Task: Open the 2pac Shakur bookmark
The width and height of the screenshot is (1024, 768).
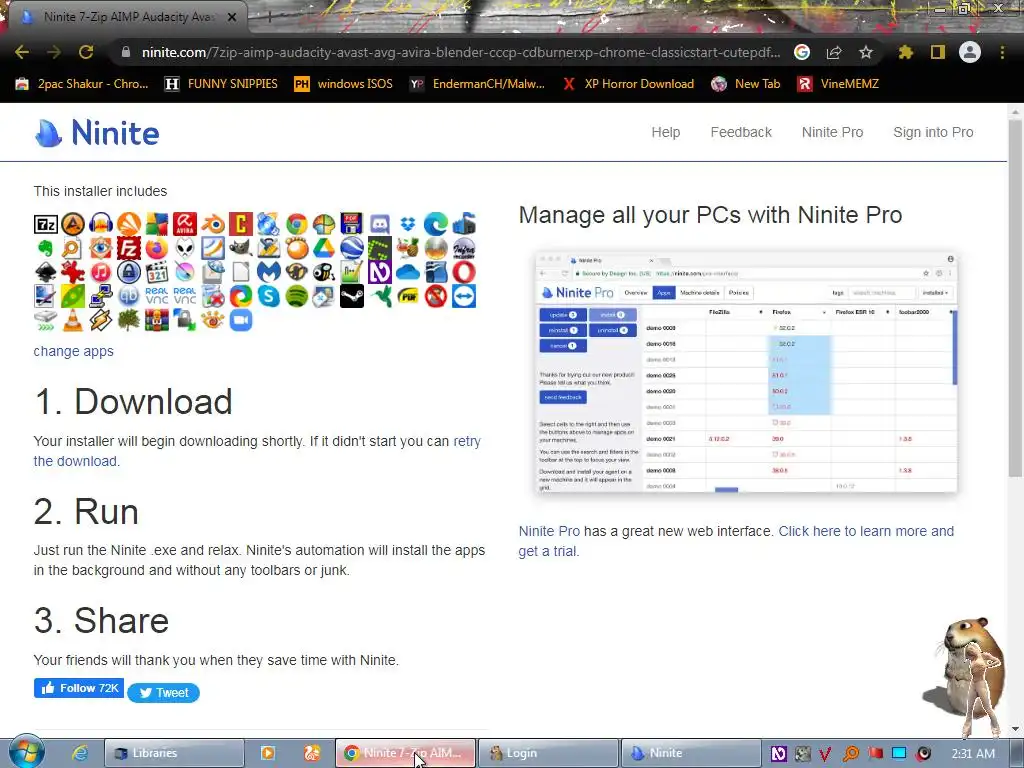Action: [x=82, y=84]
